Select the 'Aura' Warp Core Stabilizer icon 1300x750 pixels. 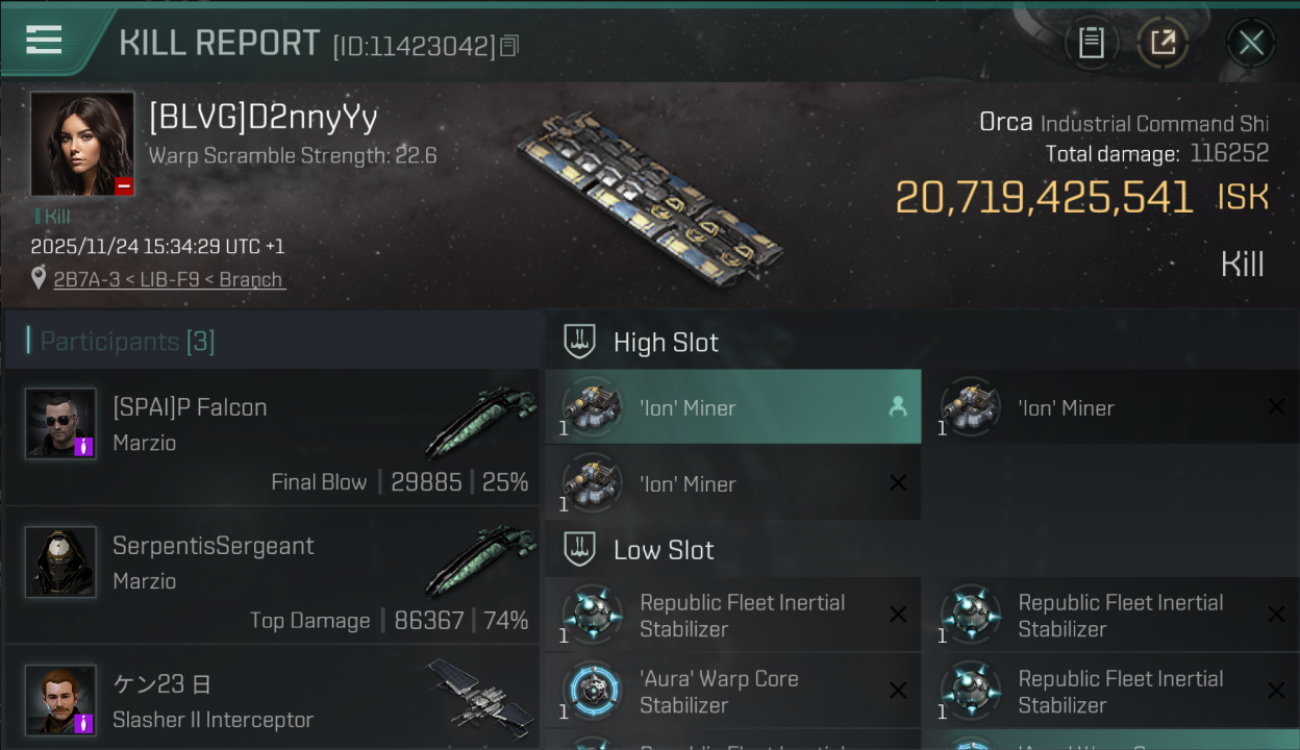tap(592, 691)
